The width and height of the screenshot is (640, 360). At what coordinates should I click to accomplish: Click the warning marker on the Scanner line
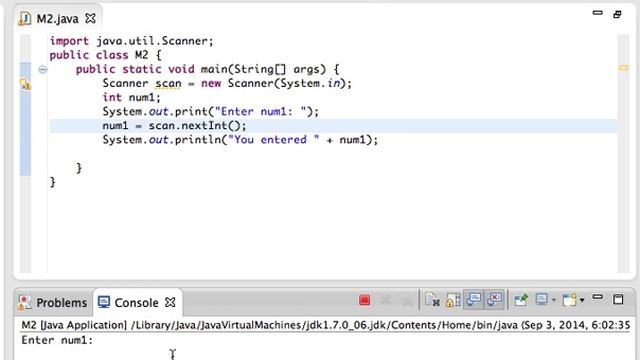click(25, 84)
